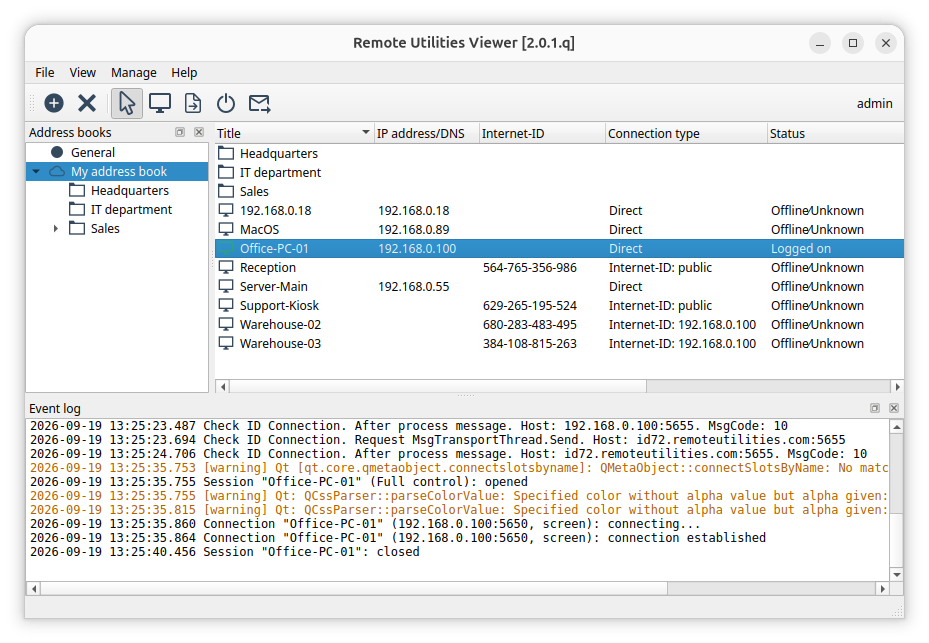929x643 pixels.
Task: Click the Logged on status cell
Action: 800,248
